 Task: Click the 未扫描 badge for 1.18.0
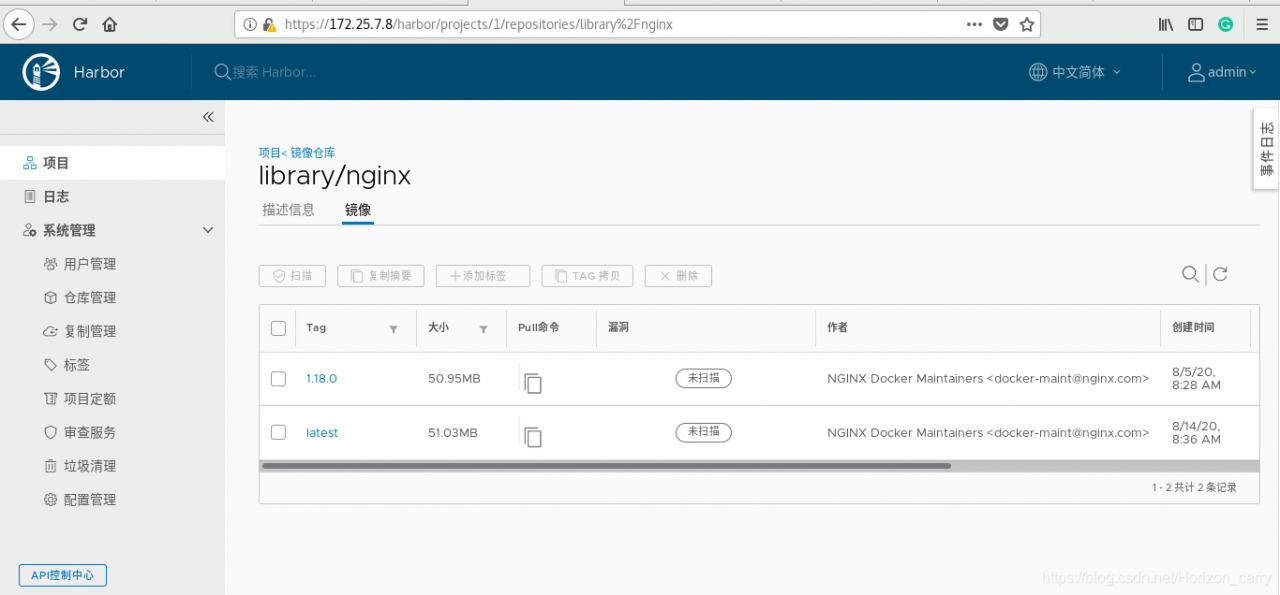pos(704,378)
